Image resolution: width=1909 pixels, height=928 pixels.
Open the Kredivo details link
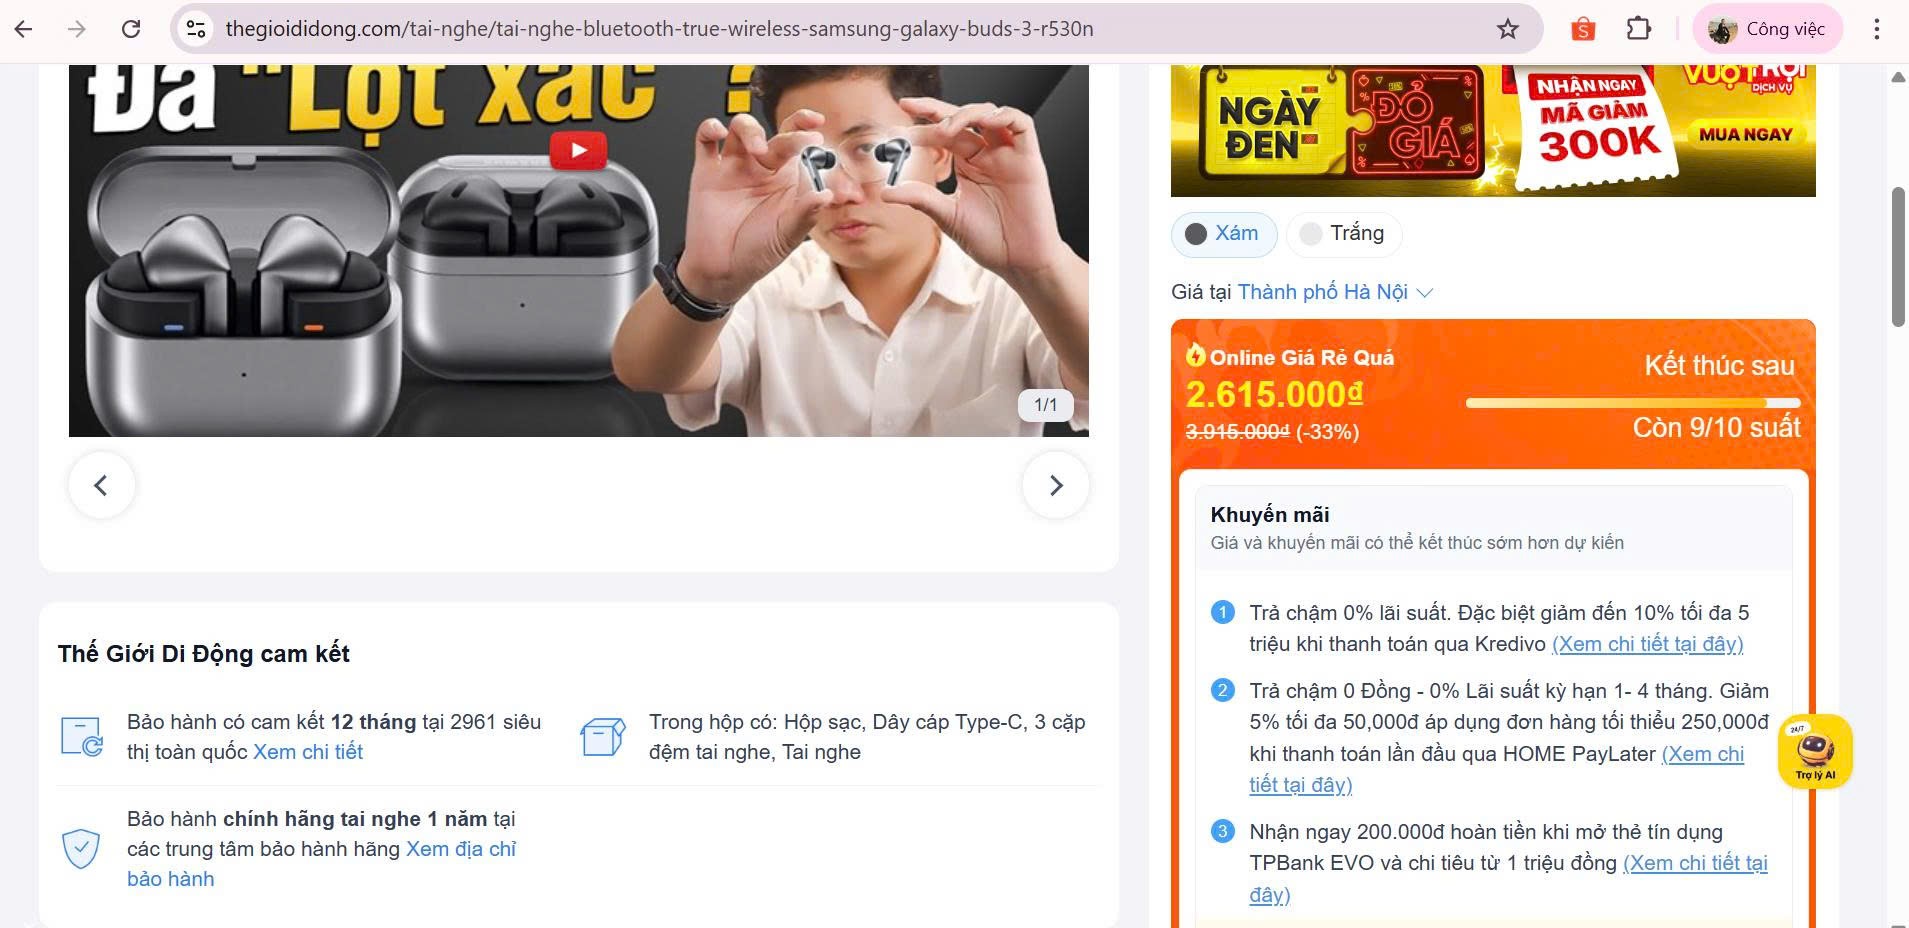[x=1646, y=644]
